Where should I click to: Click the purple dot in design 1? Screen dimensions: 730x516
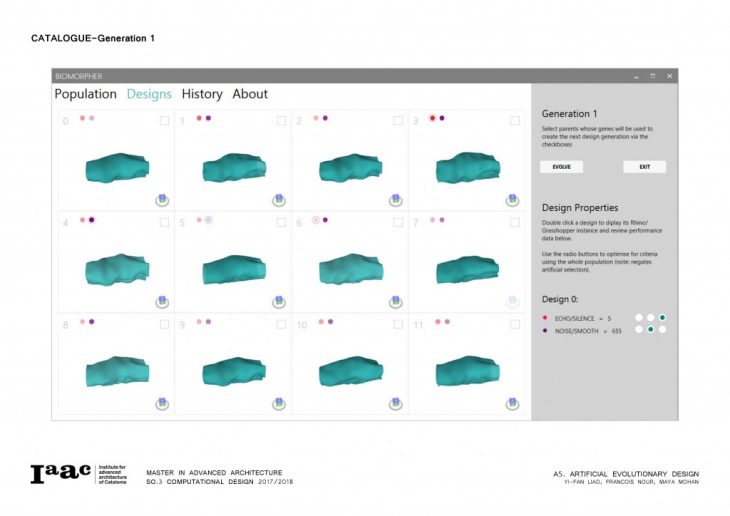208,118
